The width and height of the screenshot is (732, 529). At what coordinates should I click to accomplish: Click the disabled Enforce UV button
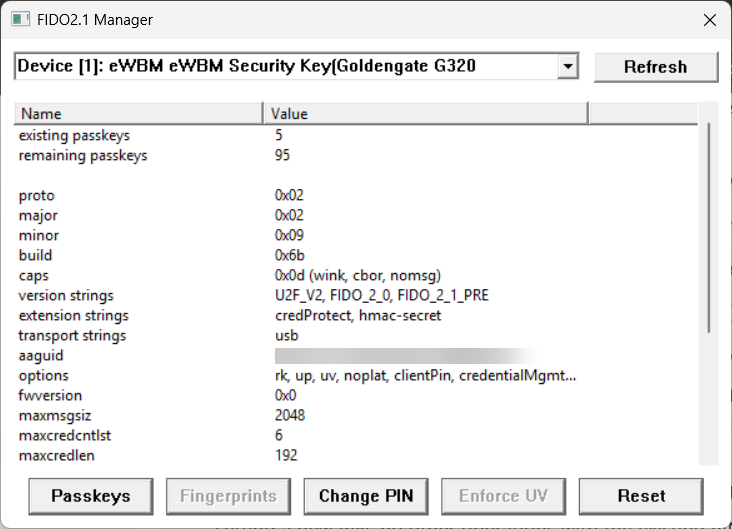click(503, 495)
